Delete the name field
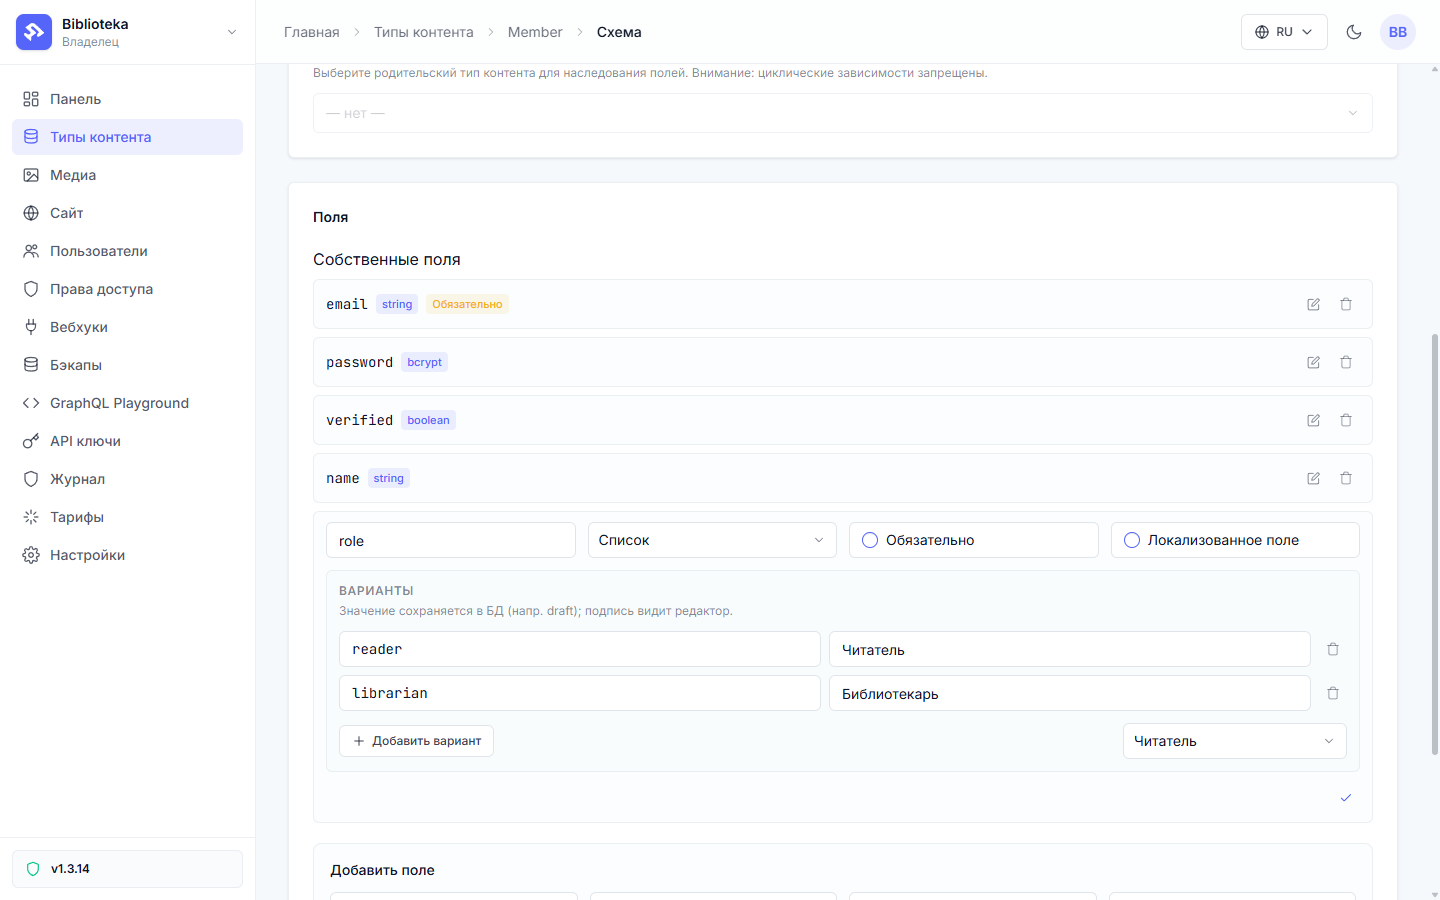 click(1346, 478)
